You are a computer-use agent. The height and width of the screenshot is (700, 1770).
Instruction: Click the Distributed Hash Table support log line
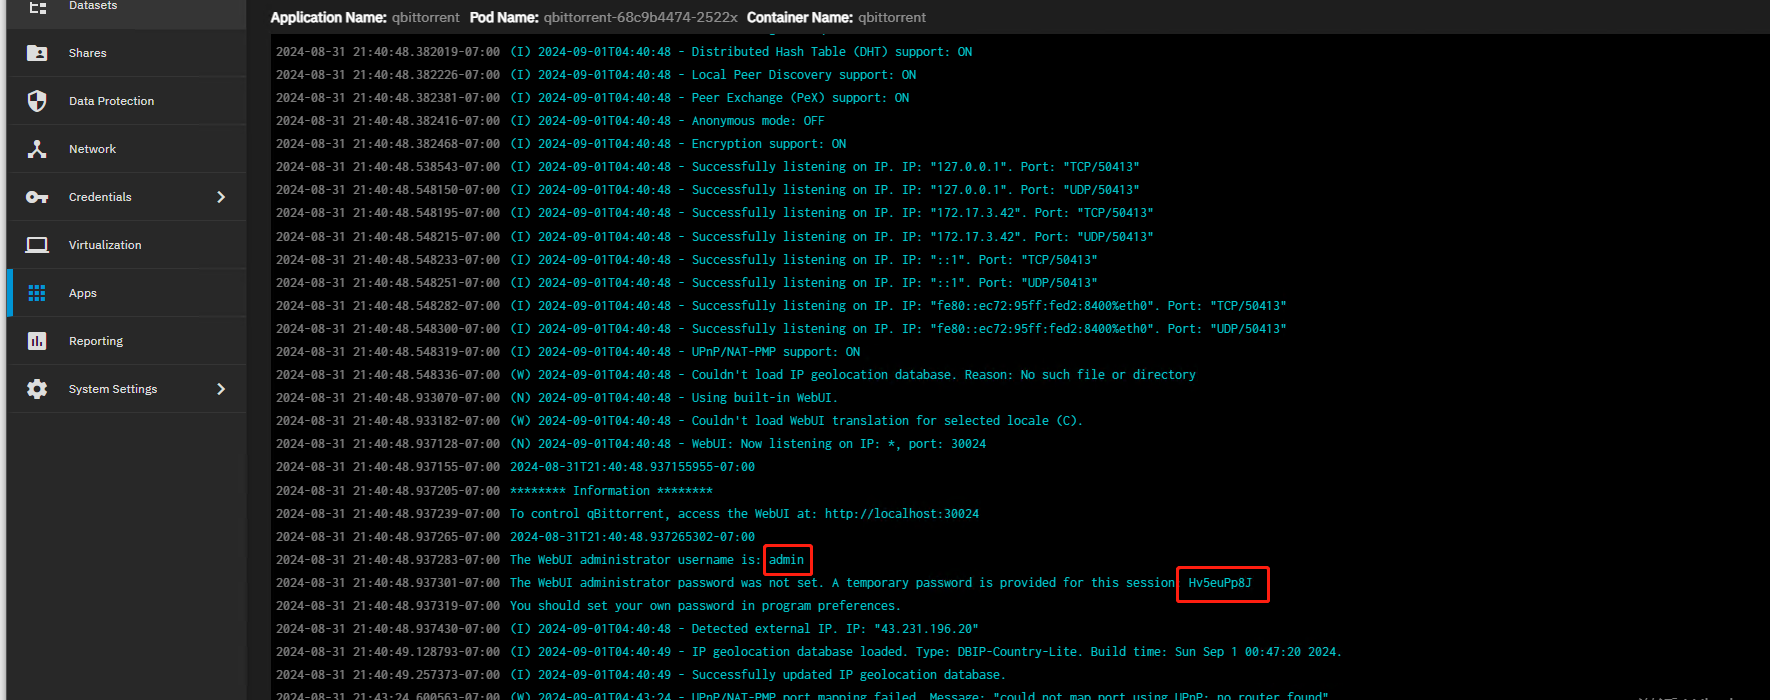[x=624, y=52]
